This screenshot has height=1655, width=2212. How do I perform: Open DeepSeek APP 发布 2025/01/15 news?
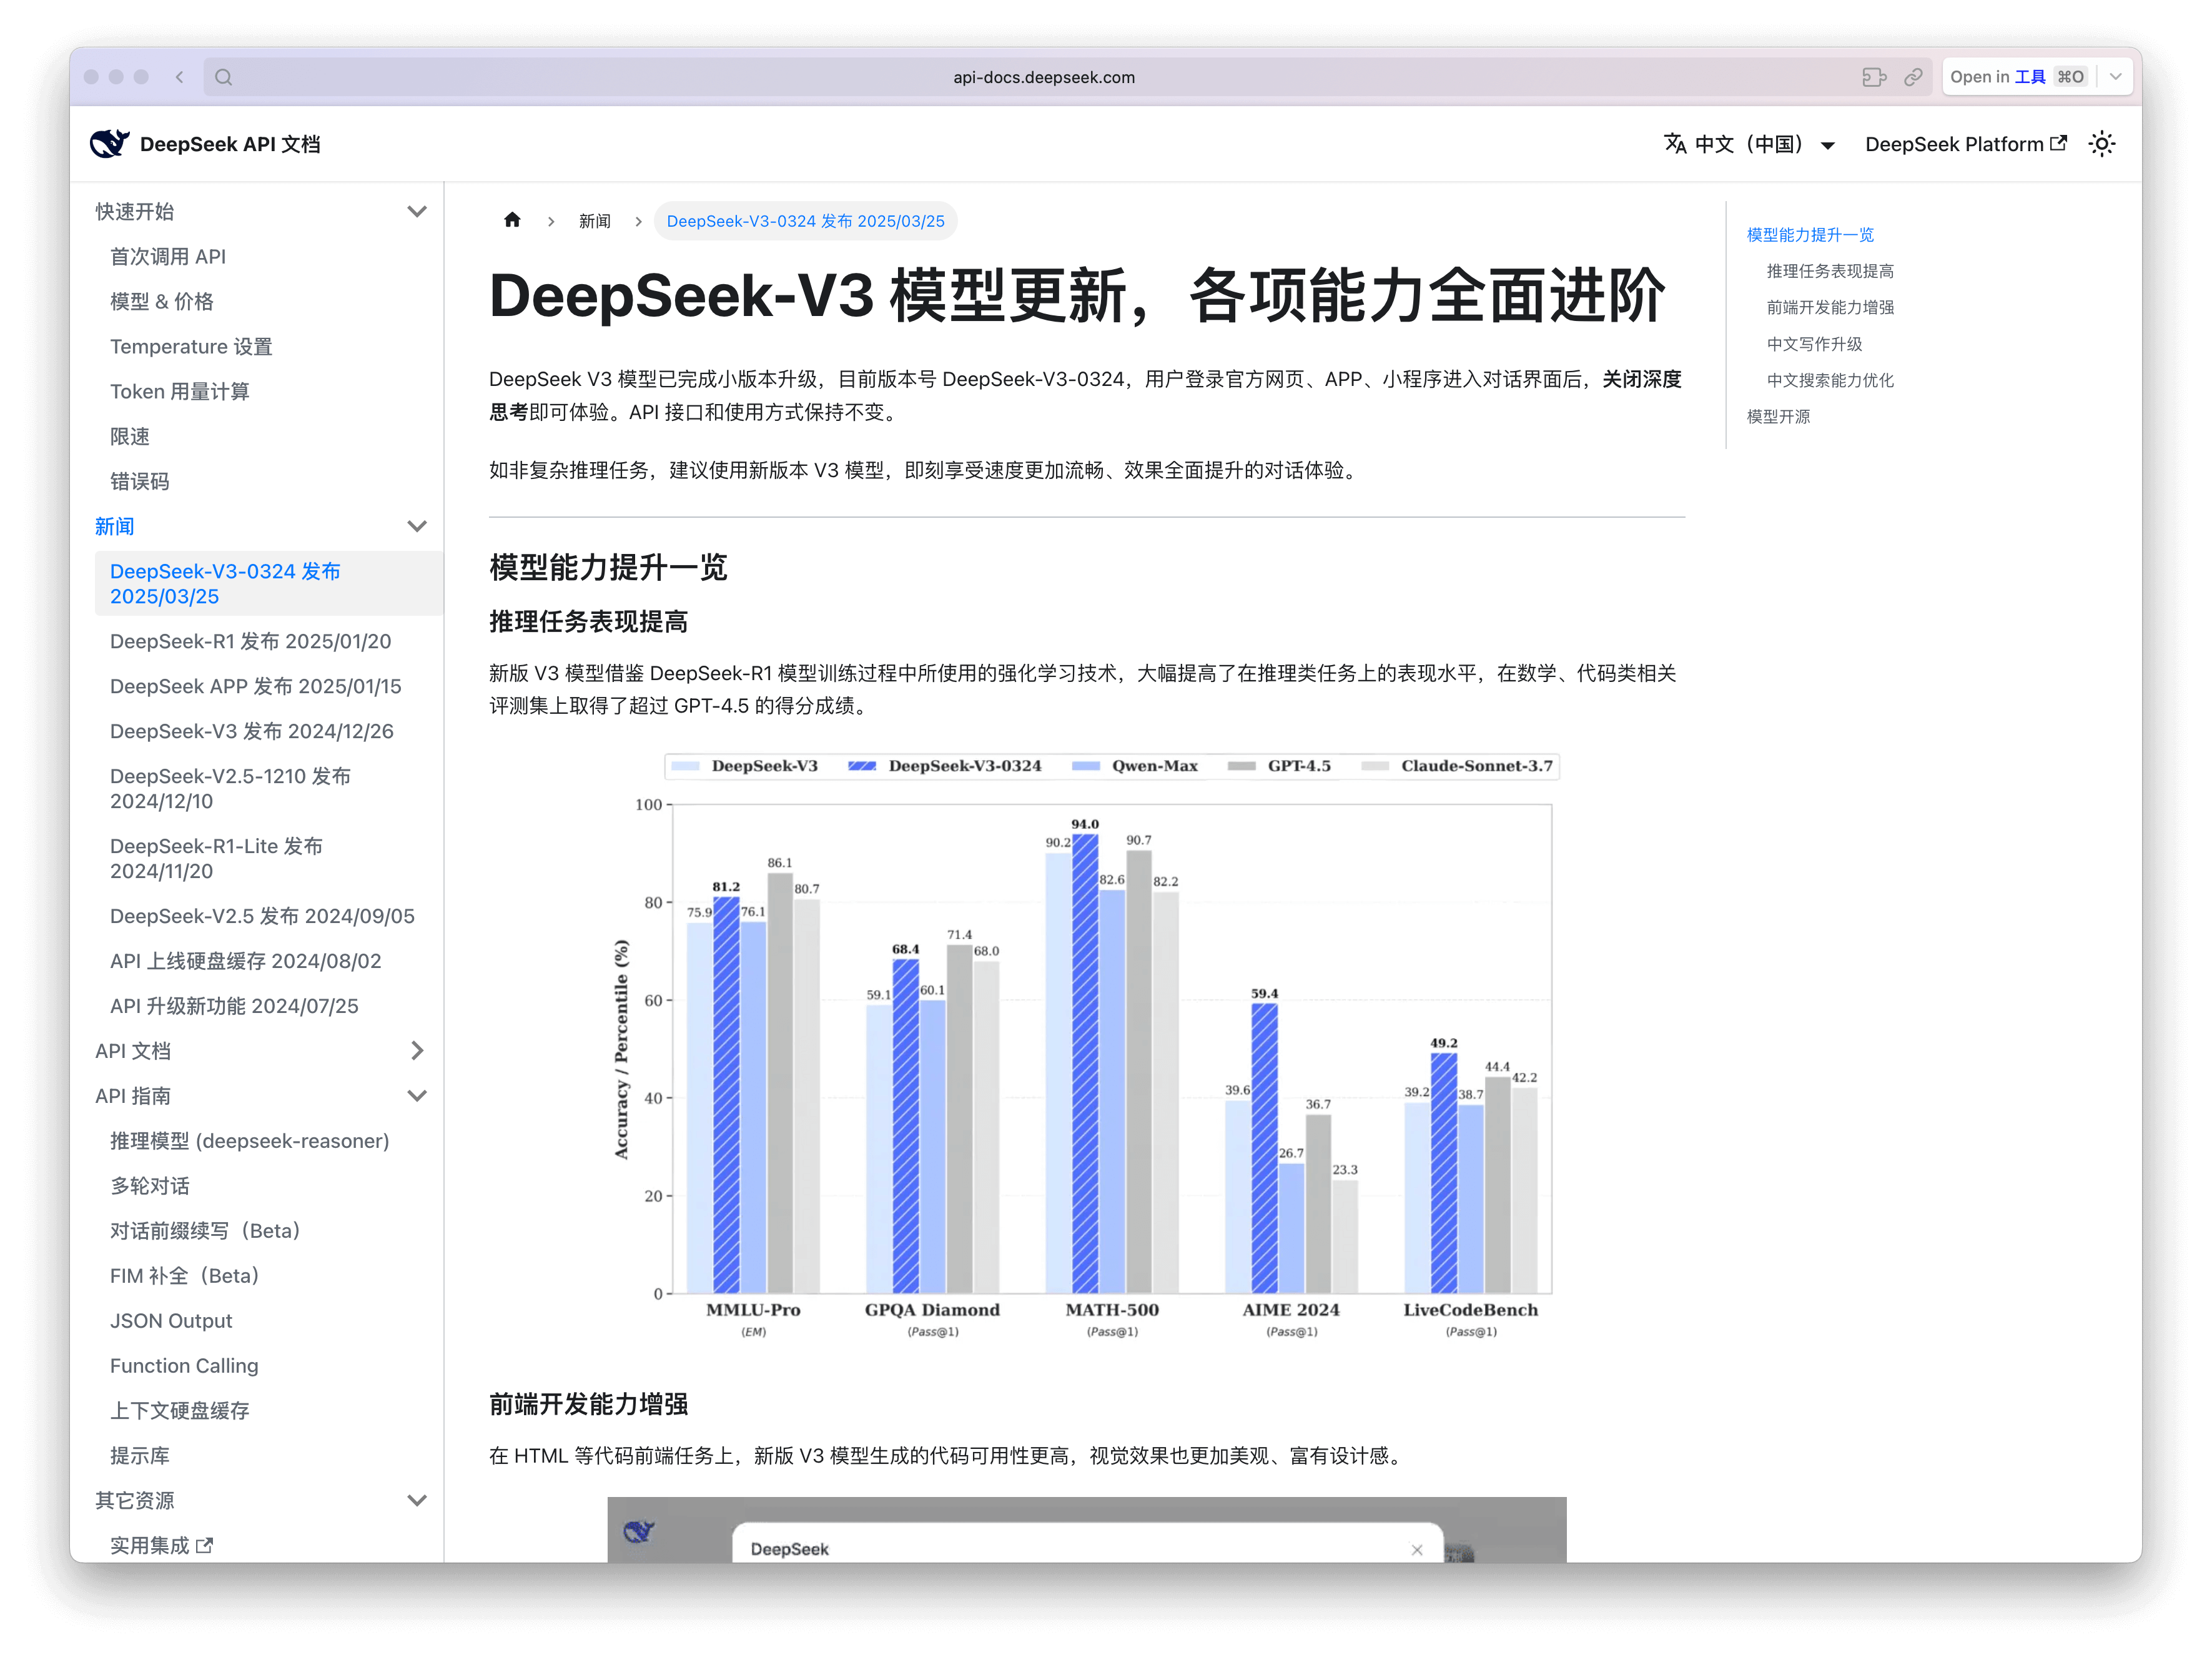tap(255, 686)
